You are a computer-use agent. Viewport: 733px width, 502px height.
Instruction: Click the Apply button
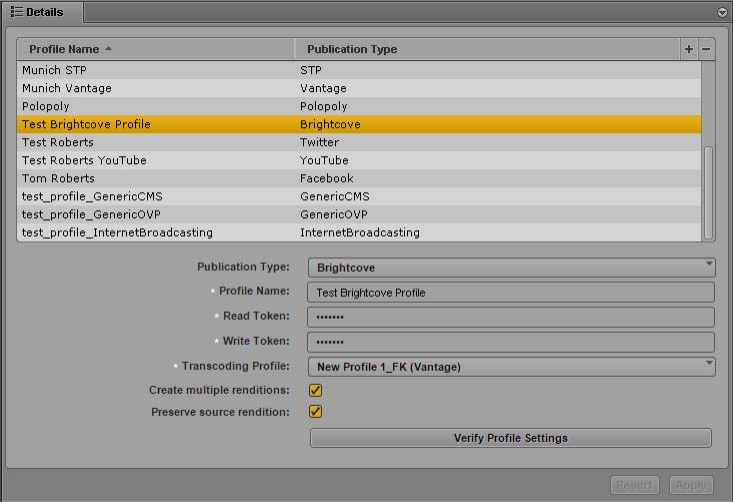point(691,485)
